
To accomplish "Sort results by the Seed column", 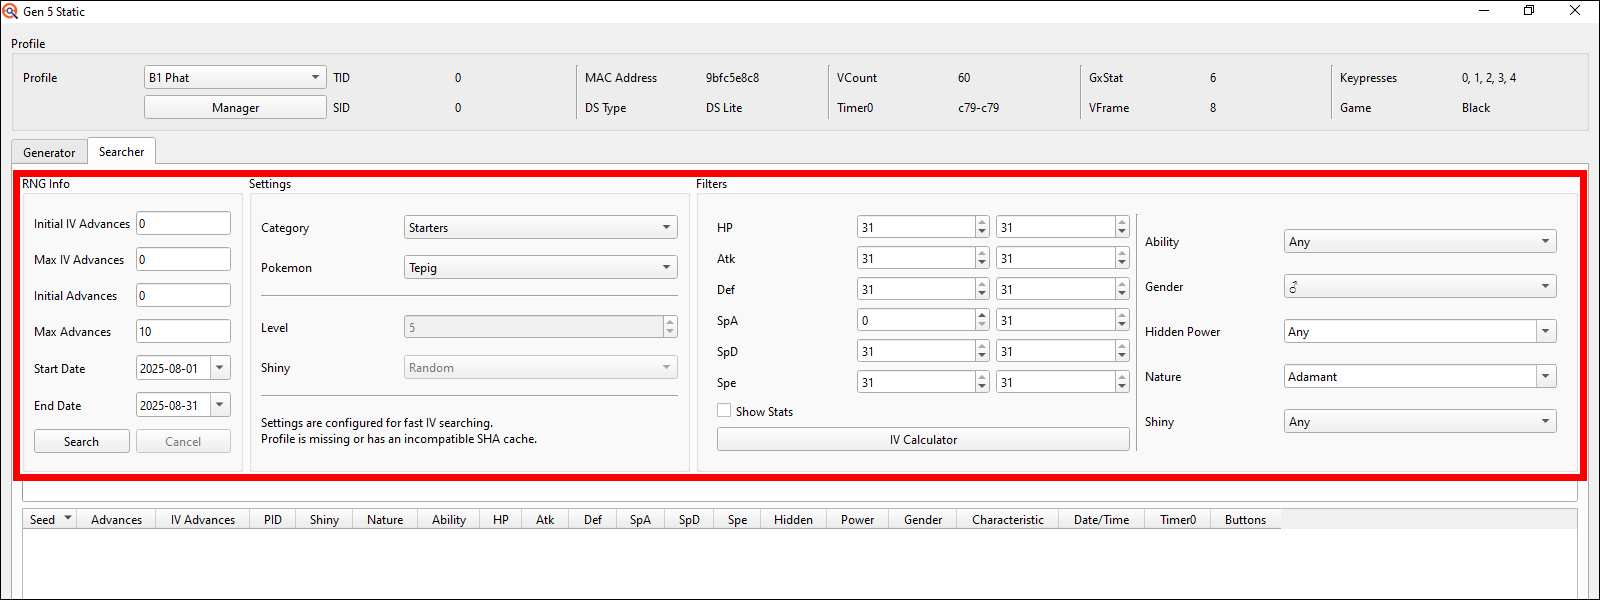I will click(50, 519).
